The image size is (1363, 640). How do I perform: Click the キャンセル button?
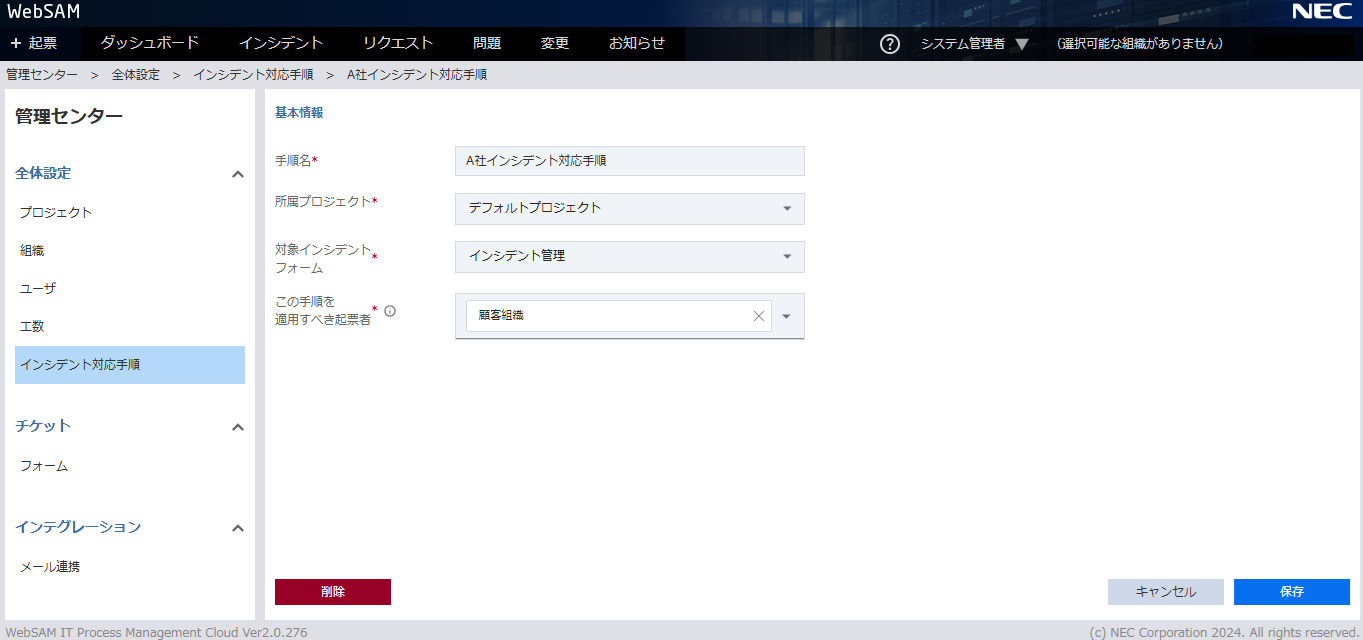[x=1165, y=592]
